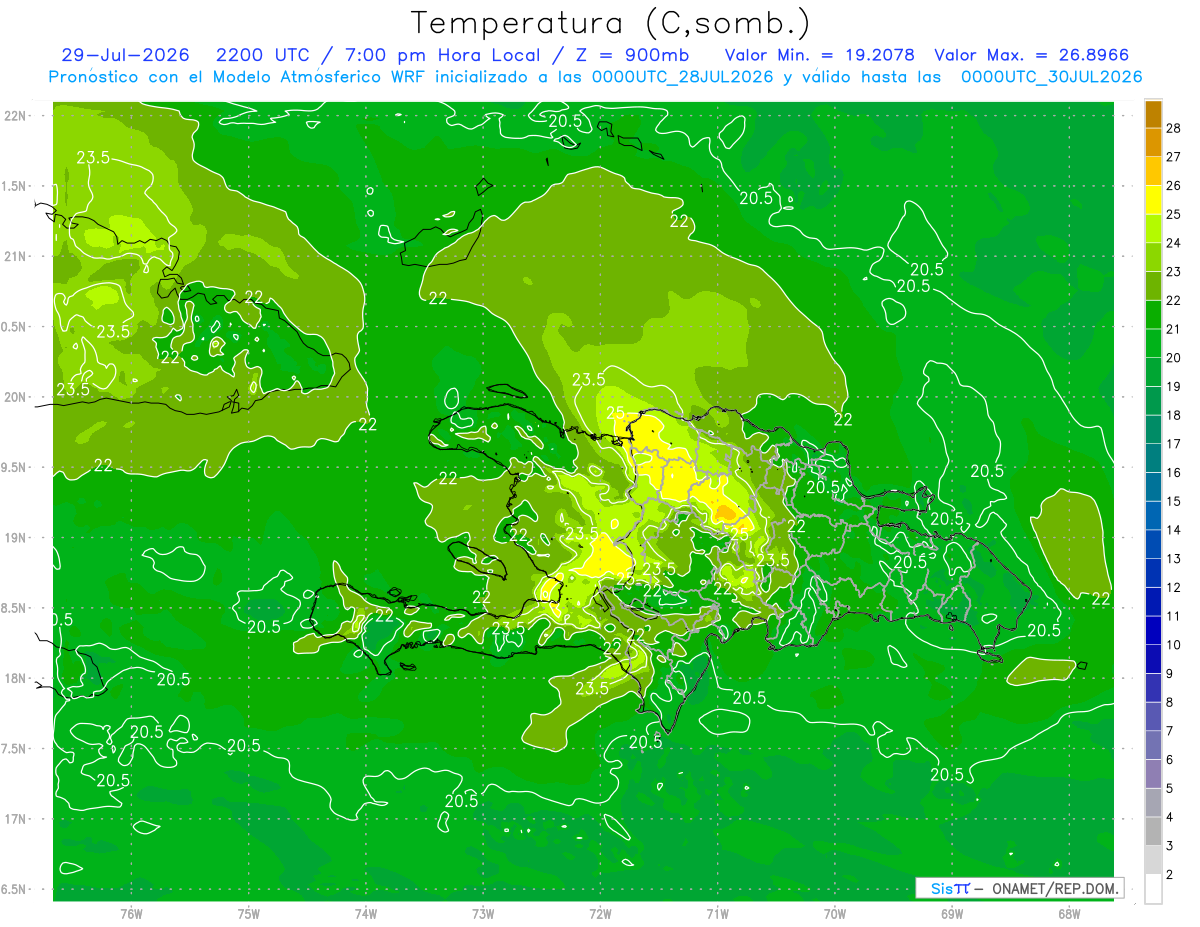Pick the blue swatch between 13 and 14
Viewport: 1200px width, 927px height.
1153,544
